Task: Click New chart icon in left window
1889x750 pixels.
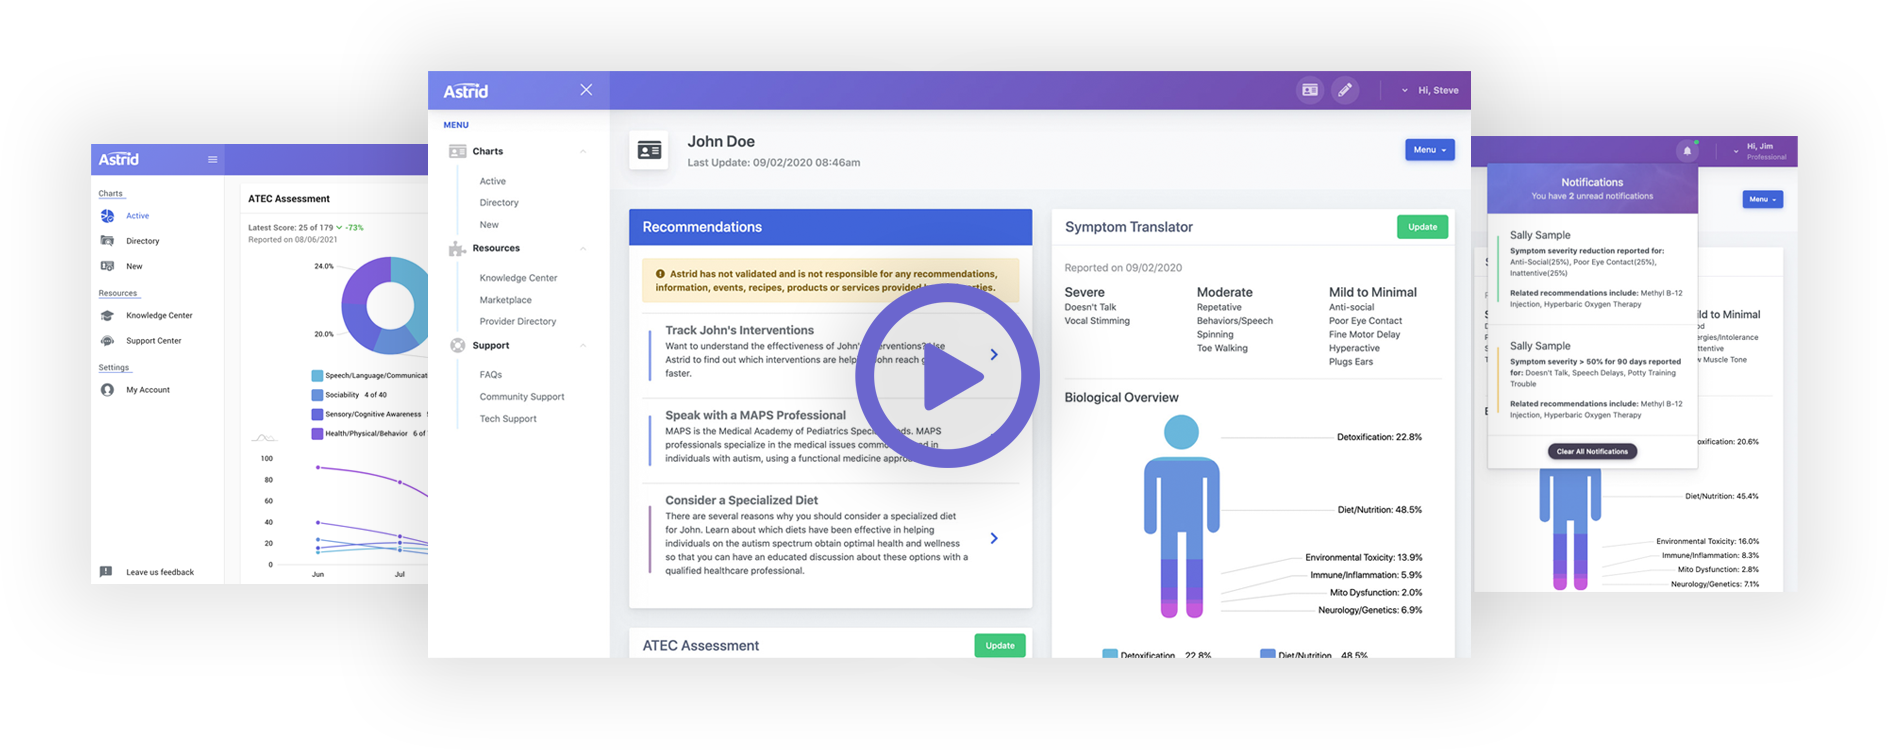Action: (x=107, y=266)
